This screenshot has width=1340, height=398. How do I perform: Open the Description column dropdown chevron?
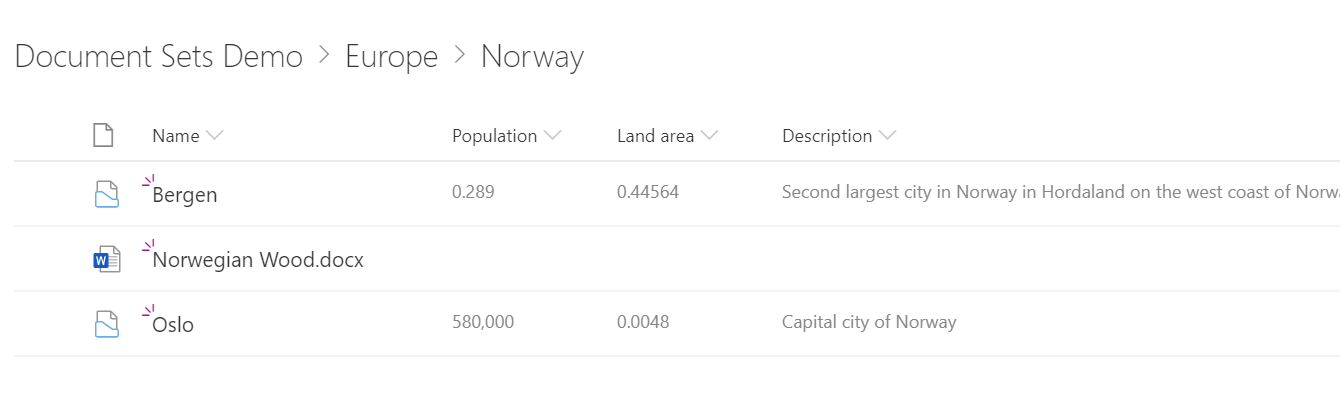886,135
